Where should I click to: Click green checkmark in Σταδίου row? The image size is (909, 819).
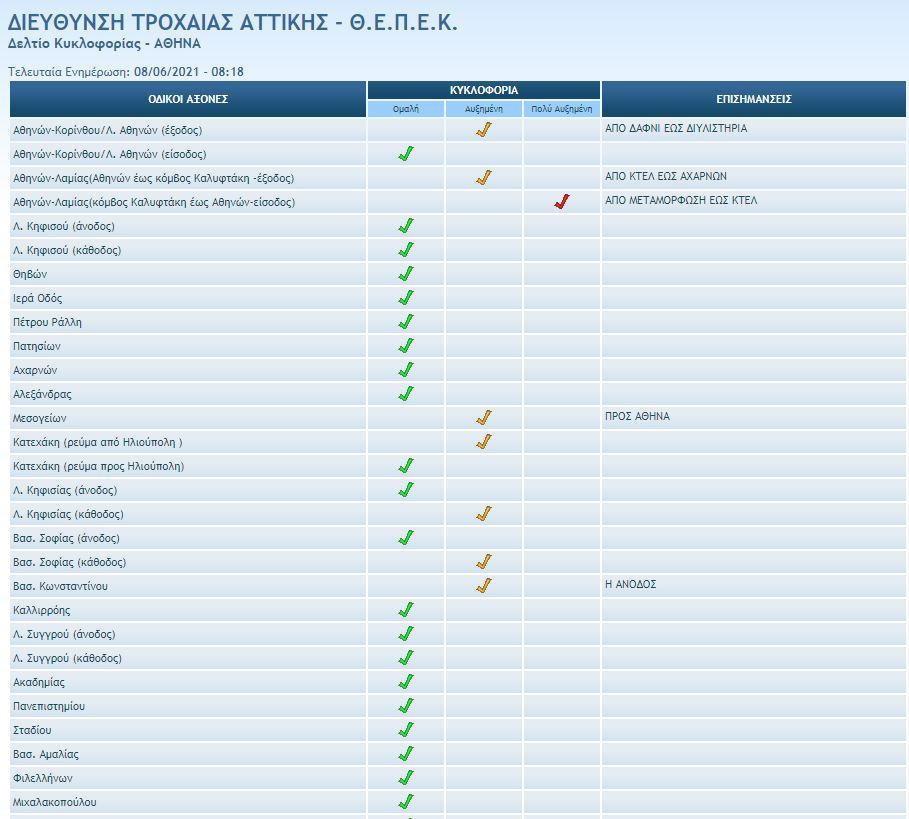pyautogui.click(x=406, y=730)
